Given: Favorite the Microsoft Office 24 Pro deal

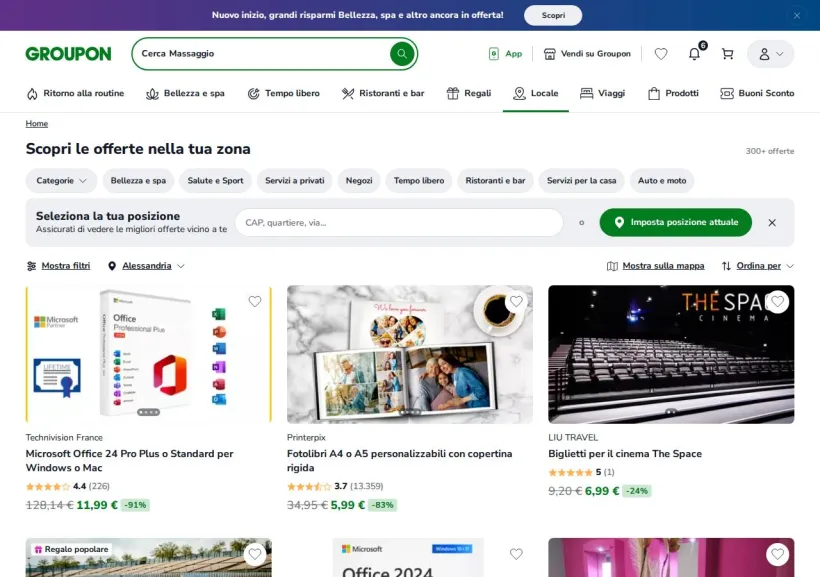Looking at the screenshot, I should 255,301.
